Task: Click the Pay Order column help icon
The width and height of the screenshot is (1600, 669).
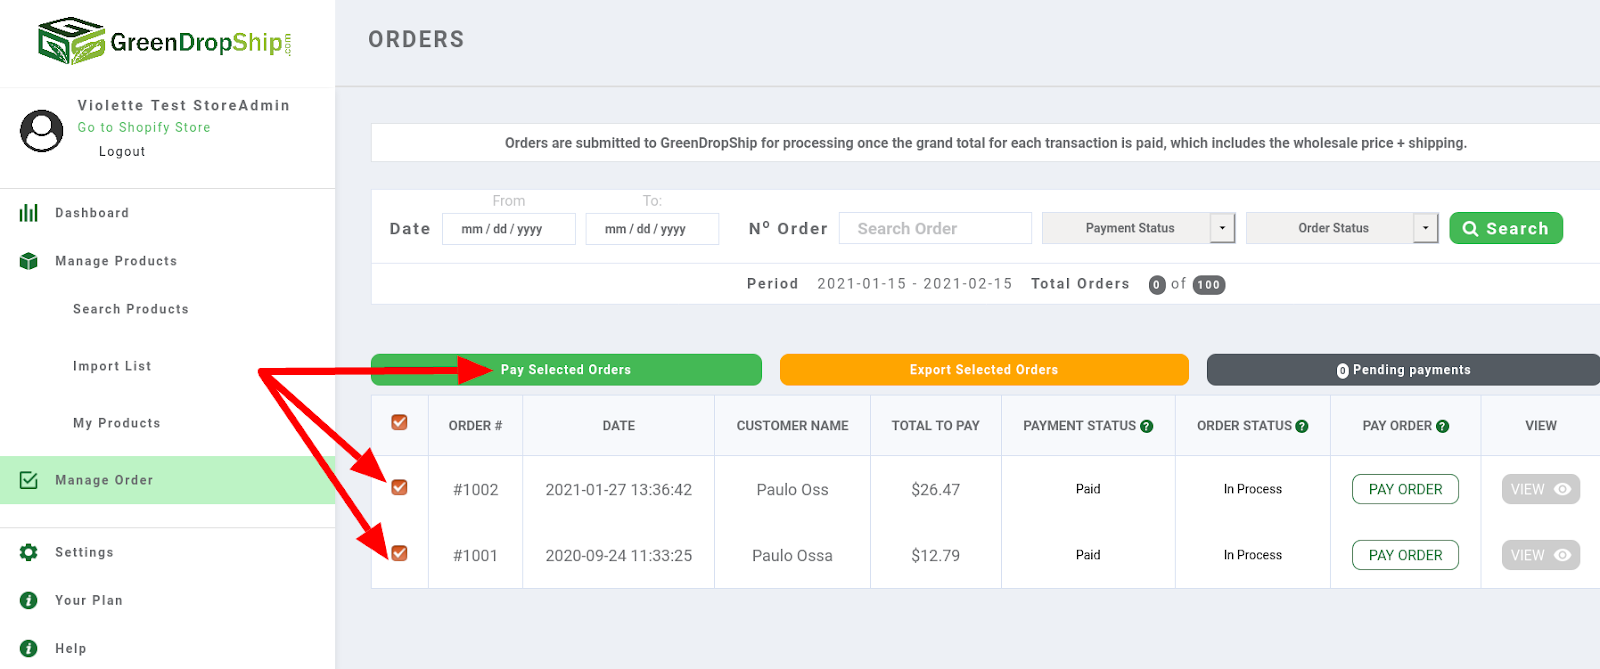Action: coord(1442,426)
